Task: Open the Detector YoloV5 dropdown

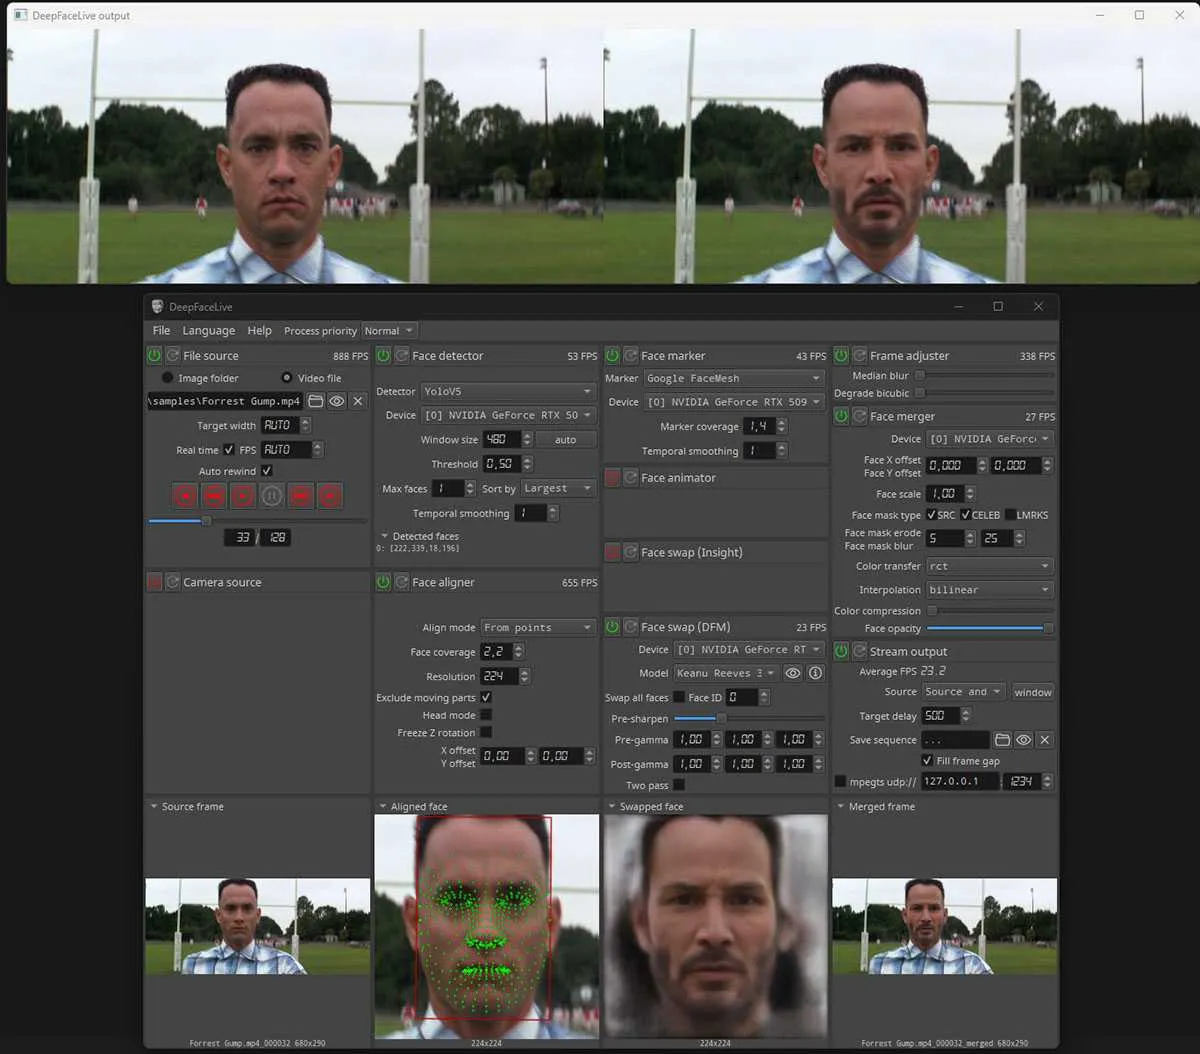Action: 507,391
